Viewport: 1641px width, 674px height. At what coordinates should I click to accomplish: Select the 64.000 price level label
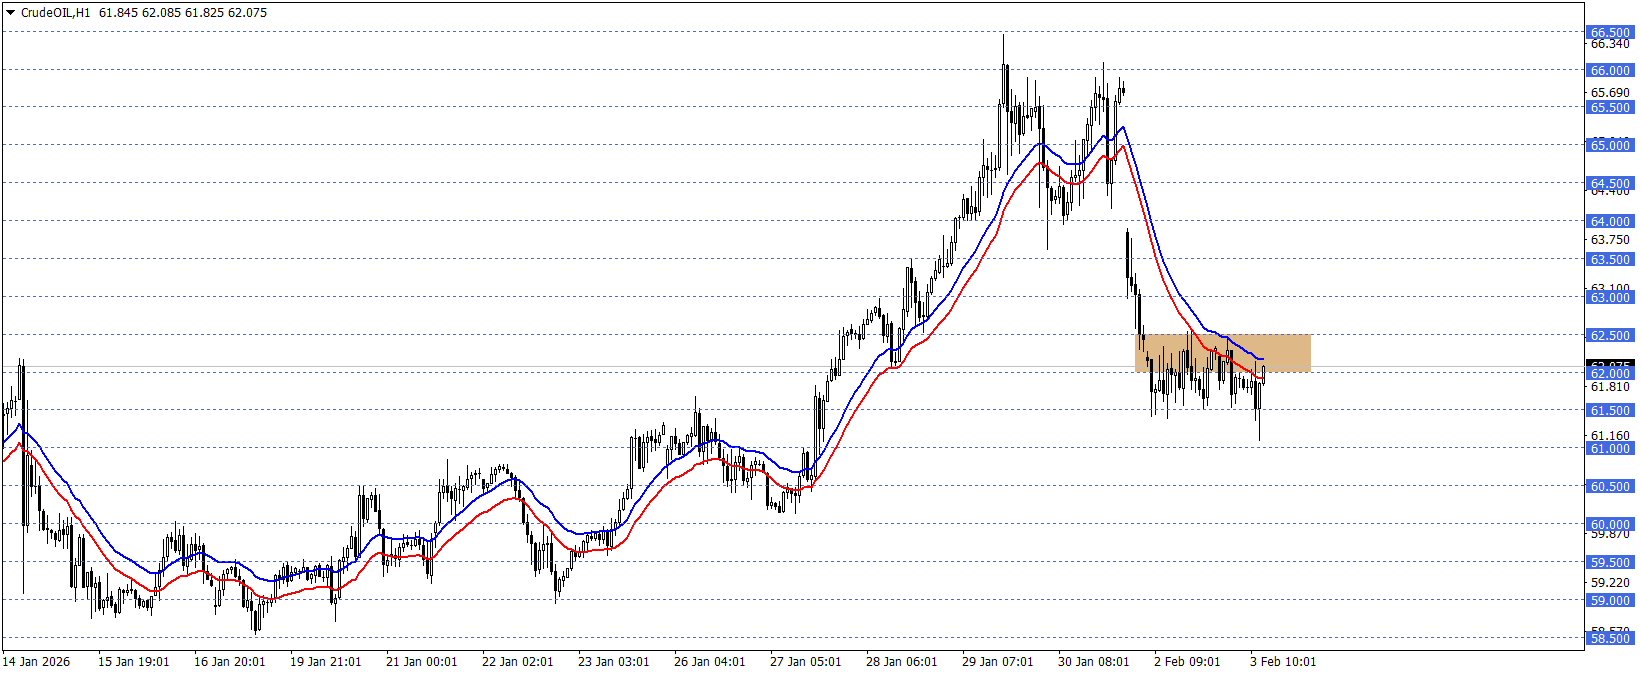(1610, 221)
